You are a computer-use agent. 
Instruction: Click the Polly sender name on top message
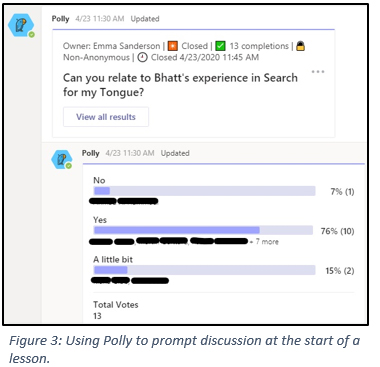coord(60,19)
